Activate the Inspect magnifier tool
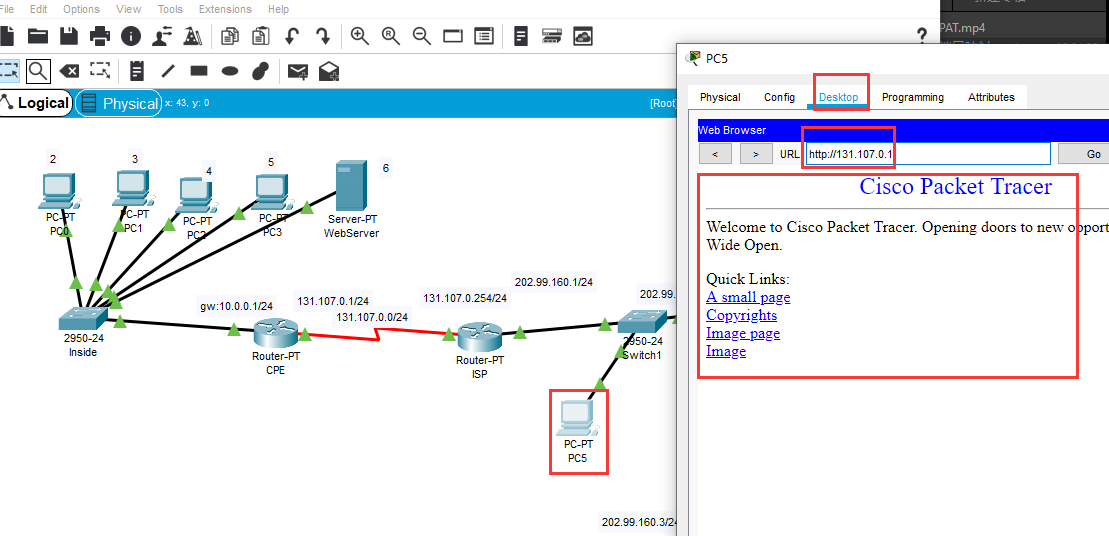 38,71
